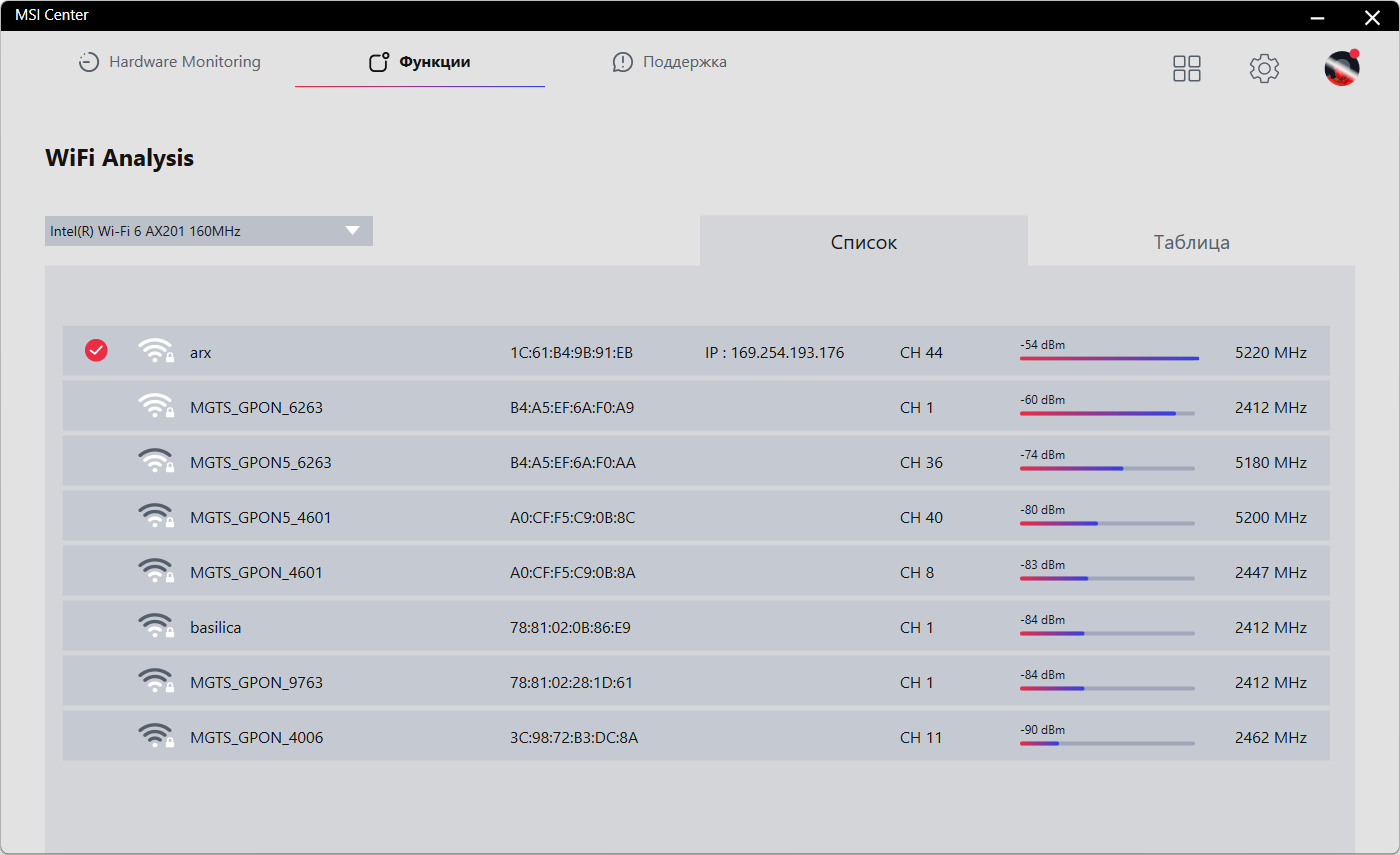Select the basilica network name
The image size is (1400, 855).
[215, 628]
